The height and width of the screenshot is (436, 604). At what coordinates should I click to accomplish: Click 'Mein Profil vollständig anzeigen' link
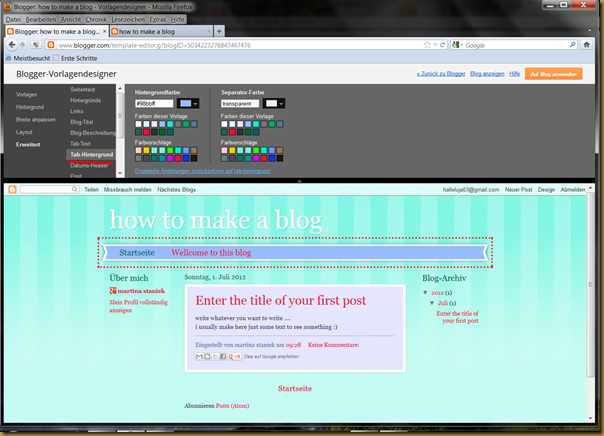click(x=138, y=306)
